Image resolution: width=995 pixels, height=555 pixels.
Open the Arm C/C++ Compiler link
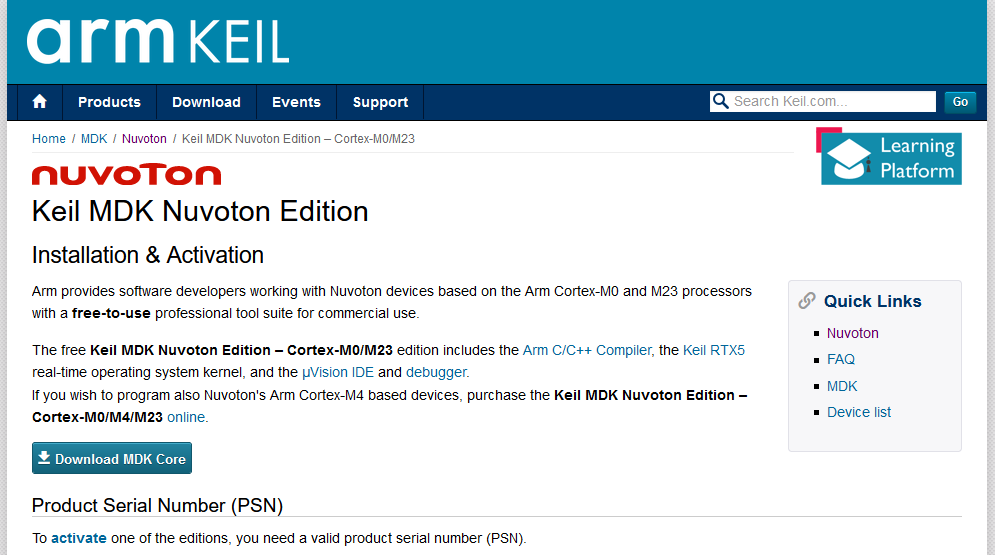[x=587, y=350]
